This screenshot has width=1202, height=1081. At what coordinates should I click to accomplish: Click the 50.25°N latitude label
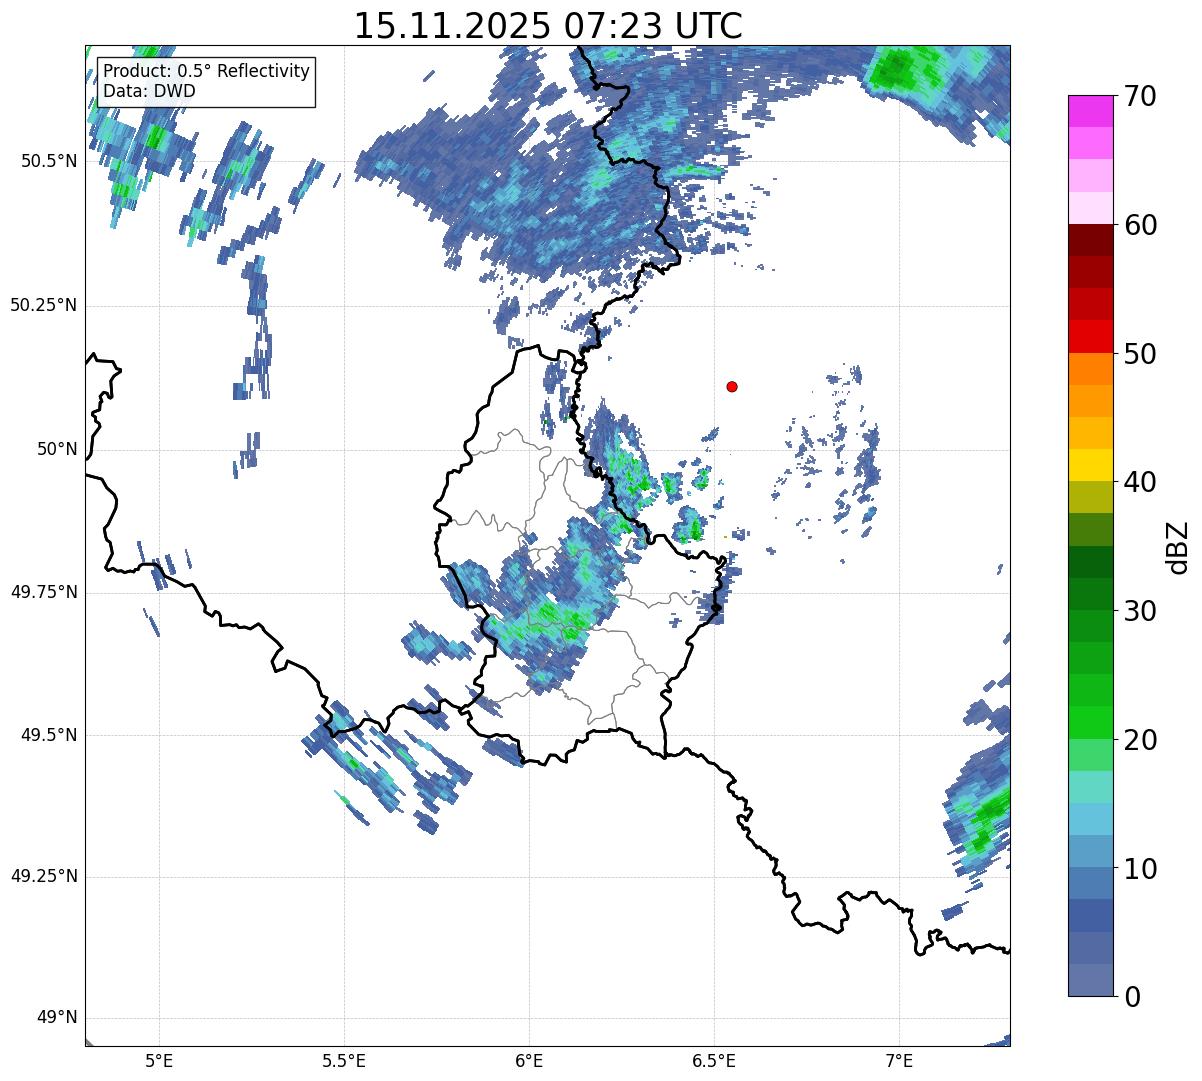[x=43, y=305]
